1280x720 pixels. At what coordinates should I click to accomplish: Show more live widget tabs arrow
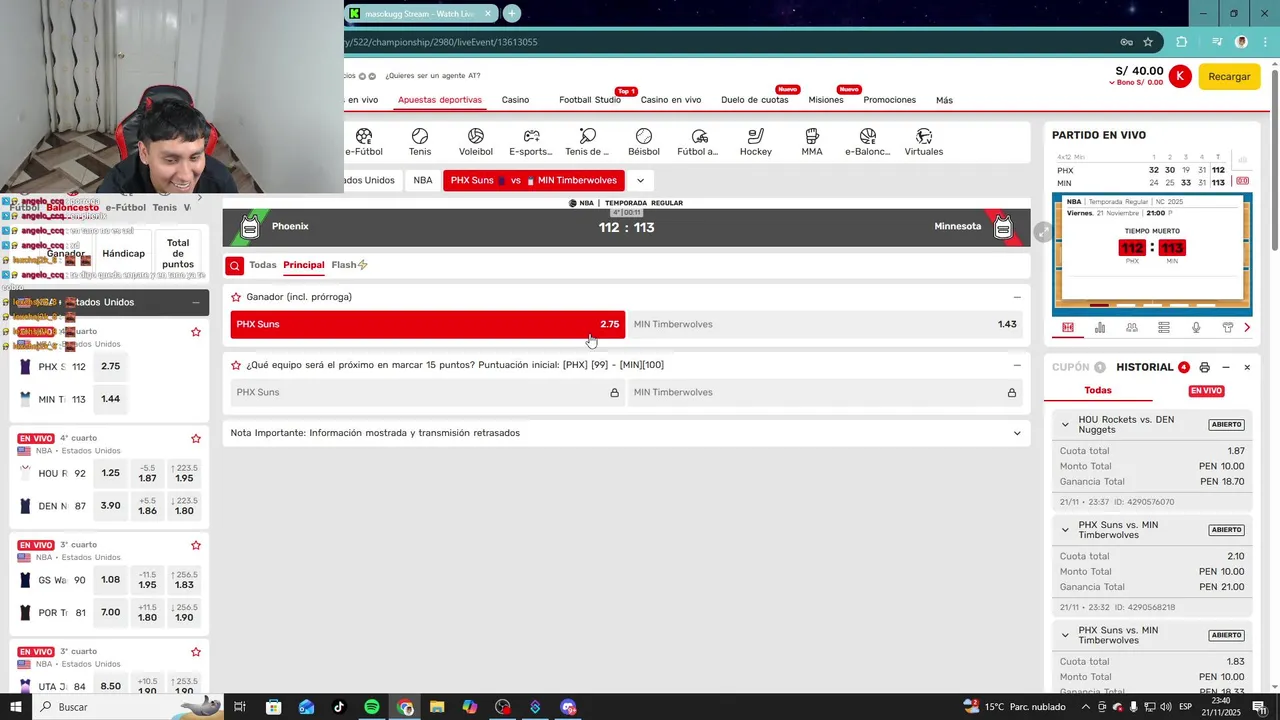point(1247,327)
